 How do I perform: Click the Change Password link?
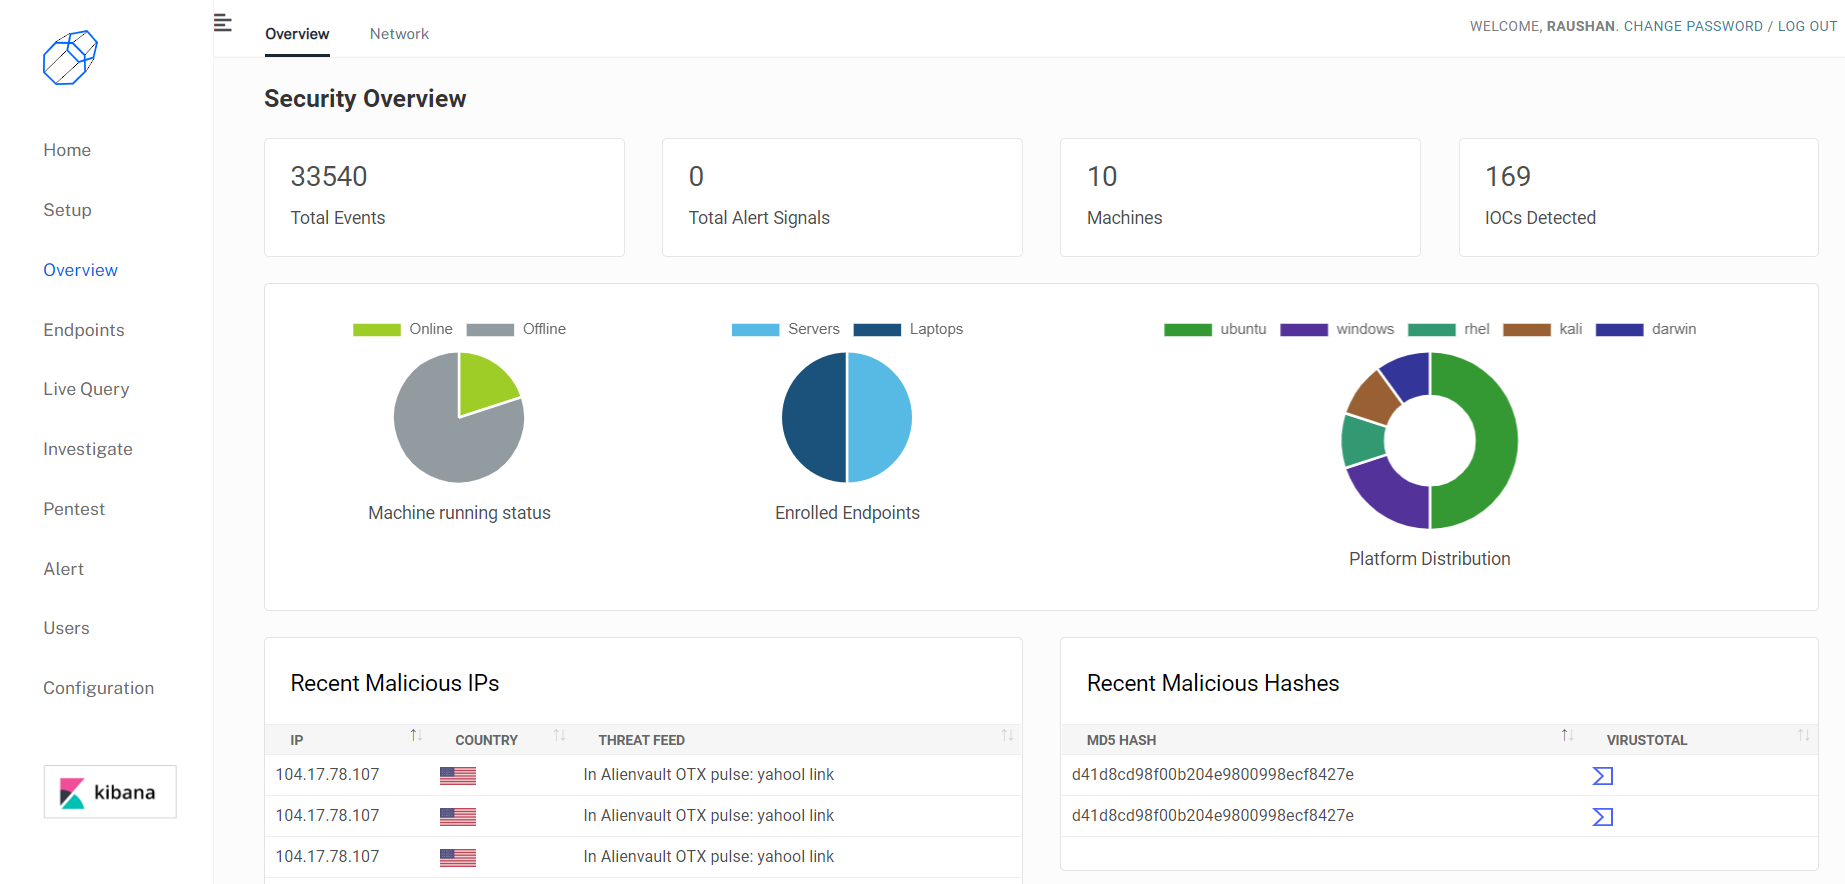click(x=1693, y=26)
